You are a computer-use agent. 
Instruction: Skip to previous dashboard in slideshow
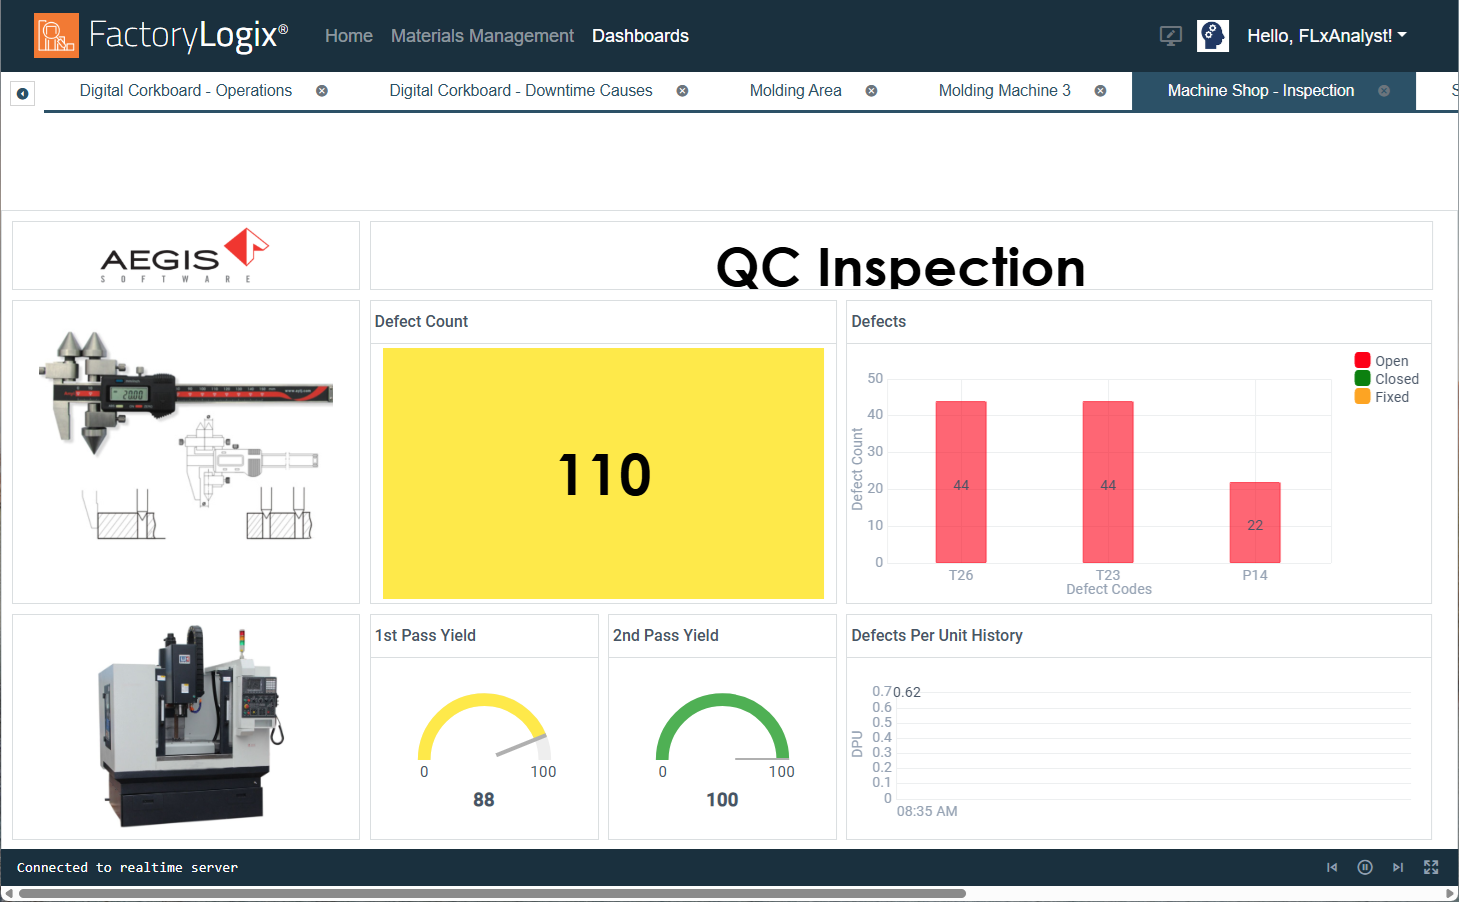1332,867
